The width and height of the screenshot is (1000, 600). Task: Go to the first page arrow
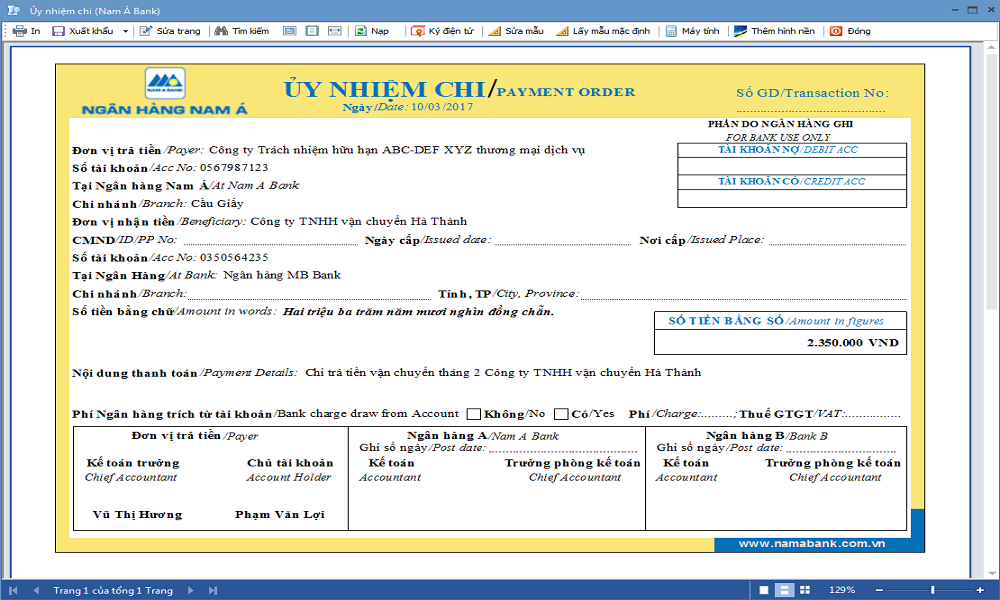click(x=15, y=590)
